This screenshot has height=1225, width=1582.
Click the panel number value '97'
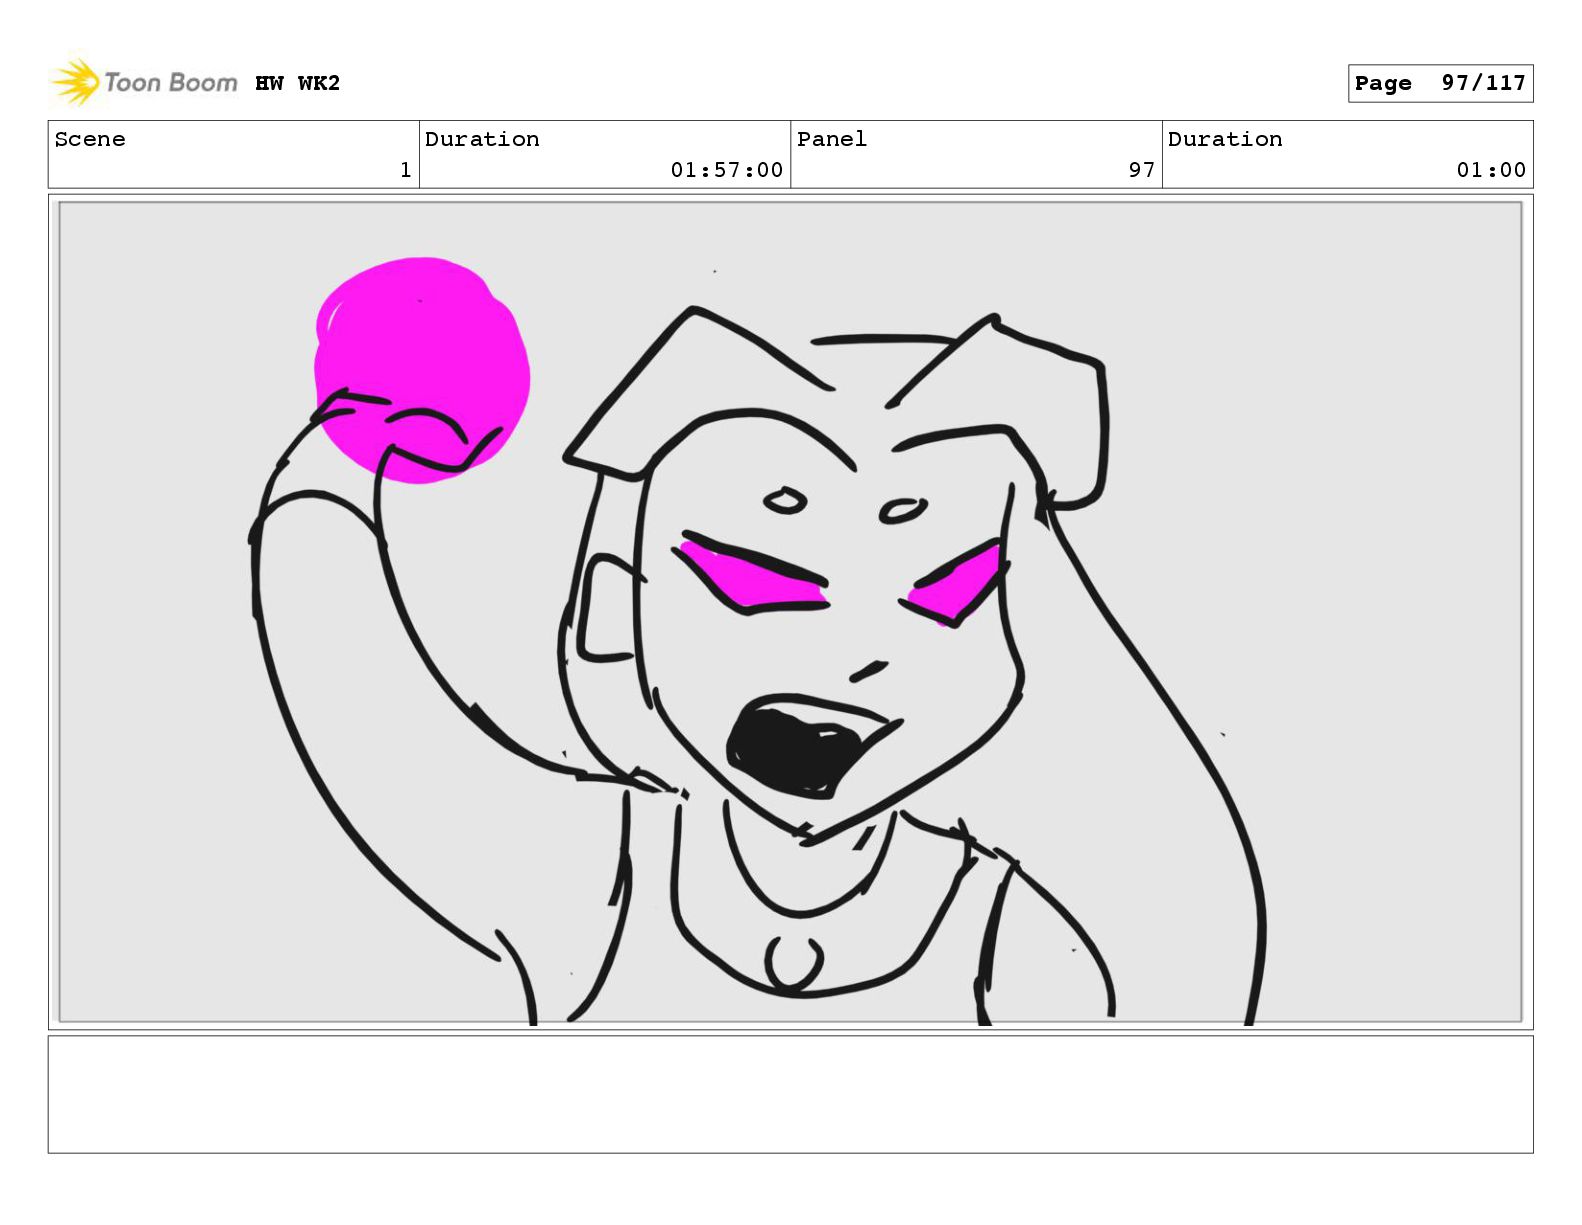coord(1142,170)
